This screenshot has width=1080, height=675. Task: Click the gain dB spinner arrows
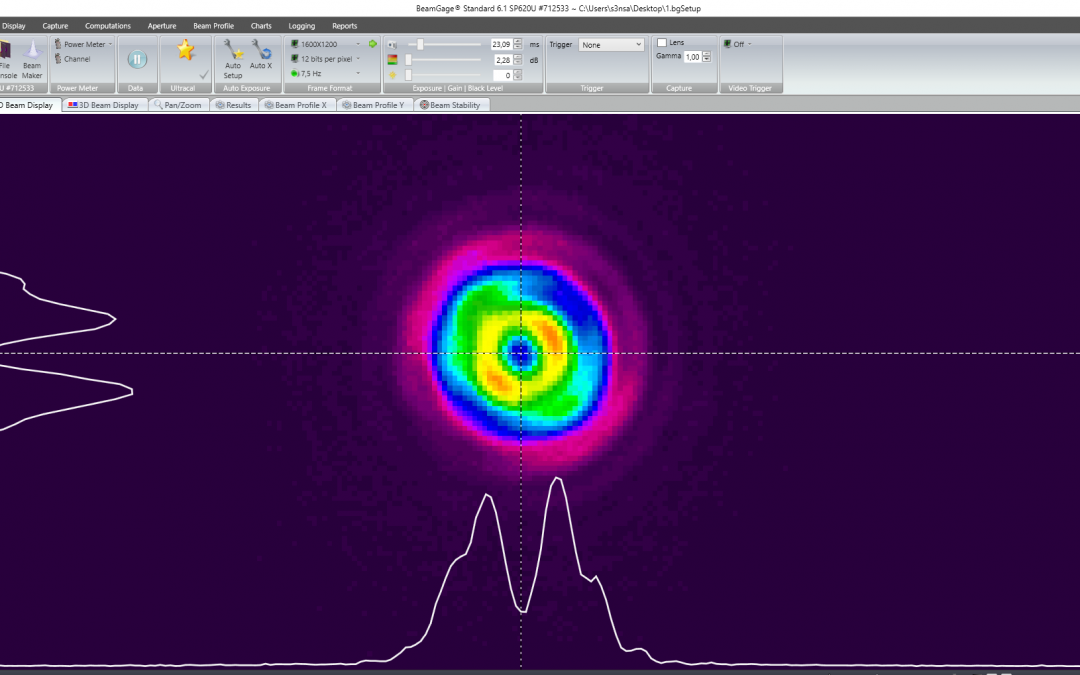tap(518, 60)
